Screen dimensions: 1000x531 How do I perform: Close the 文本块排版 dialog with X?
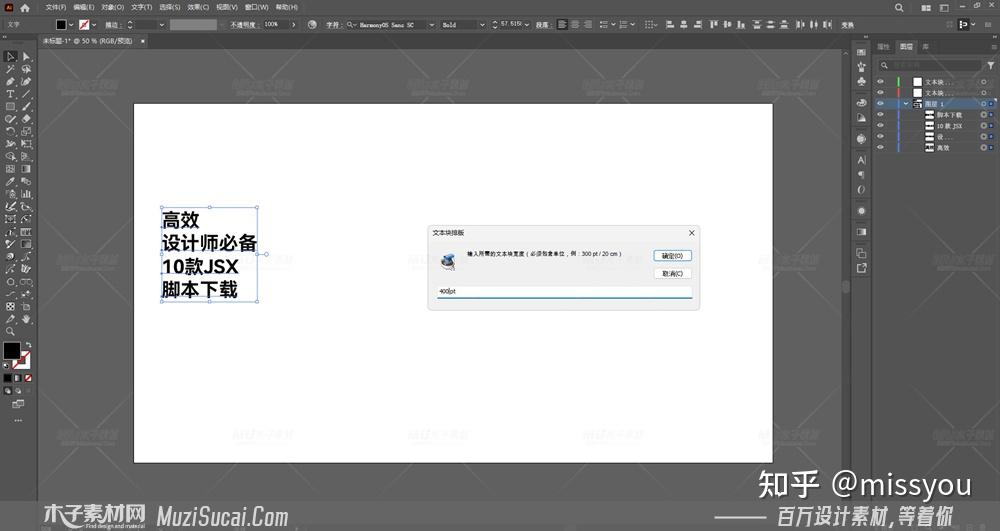point(691,233)
